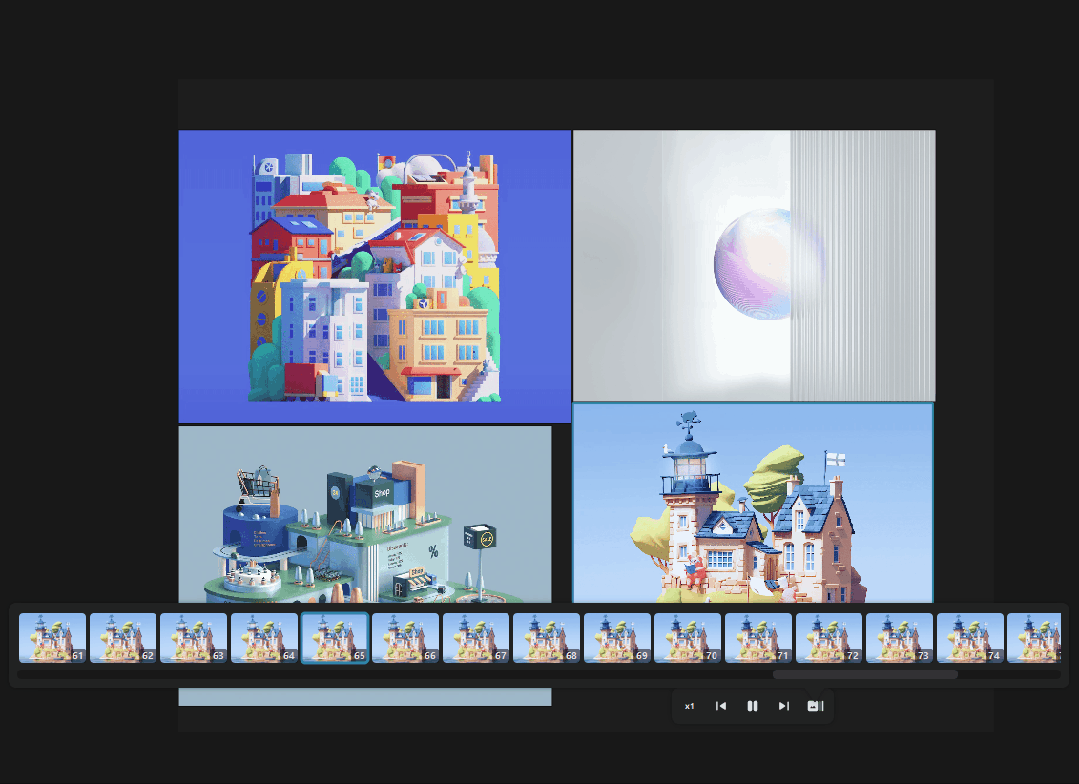Click the frame strip horizontal scrollbar thumb
This screenshot has width=1079, height=784.
865,675
